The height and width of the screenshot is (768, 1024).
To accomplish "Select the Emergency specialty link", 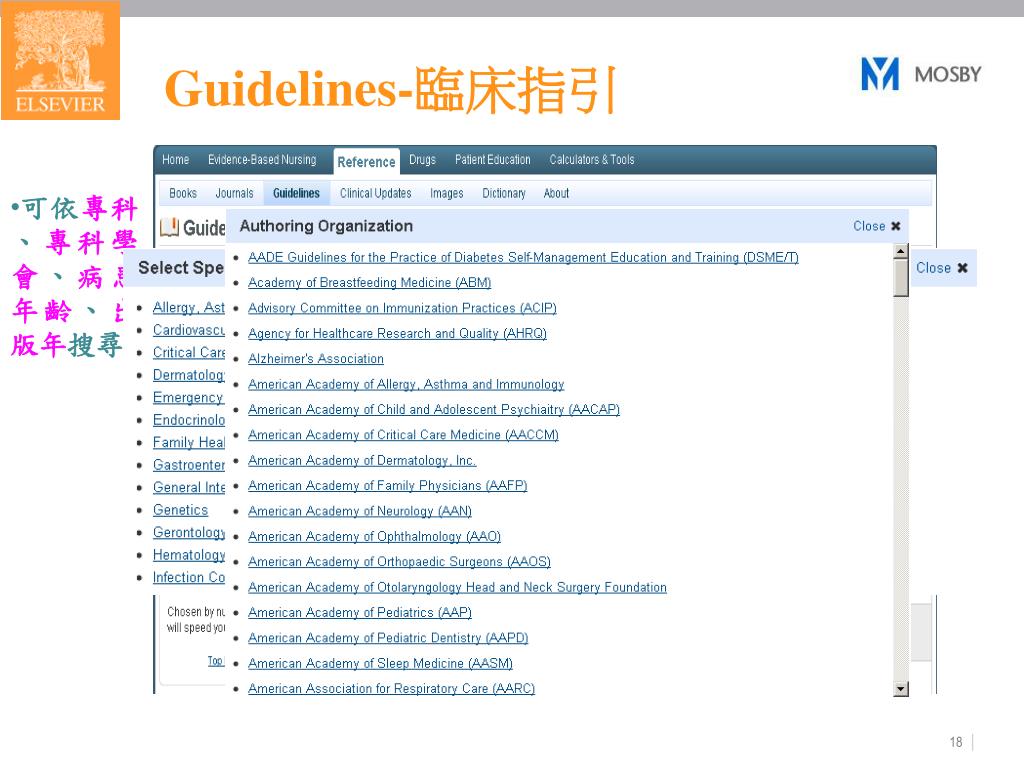I will tap(188, 398).
